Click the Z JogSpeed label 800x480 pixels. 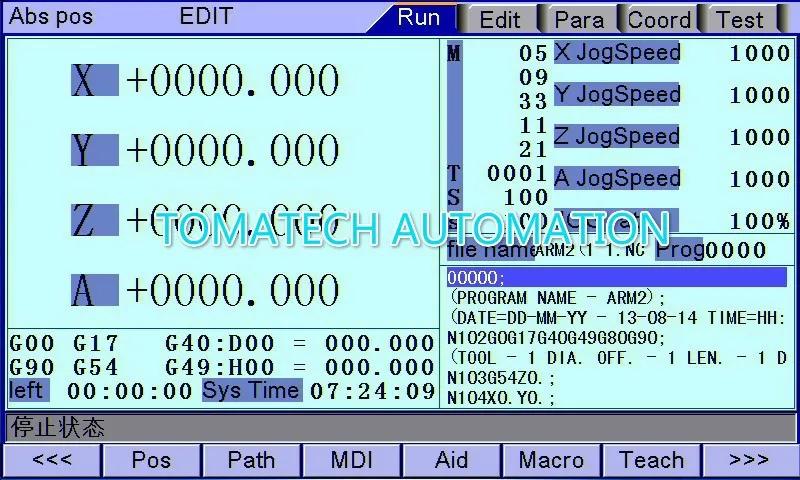pyautogui.click(x=617, y=136)
